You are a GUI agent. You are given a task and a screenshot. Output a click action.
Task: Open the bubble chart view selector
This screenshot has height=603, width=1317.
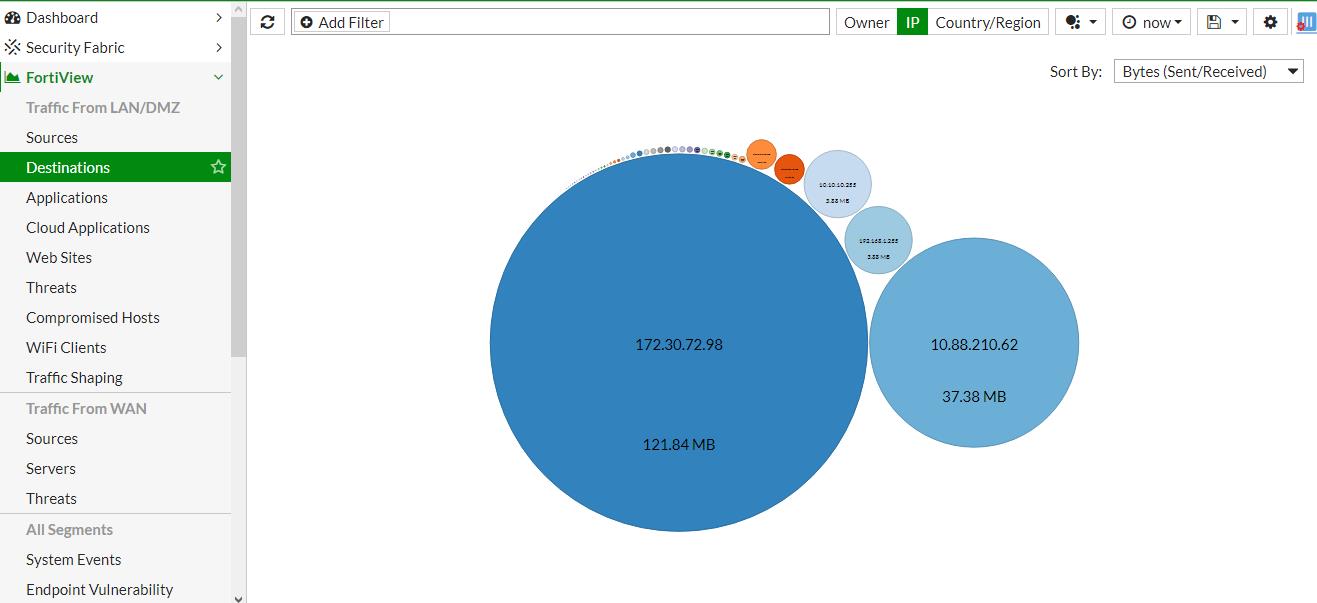pos(1080,22)
